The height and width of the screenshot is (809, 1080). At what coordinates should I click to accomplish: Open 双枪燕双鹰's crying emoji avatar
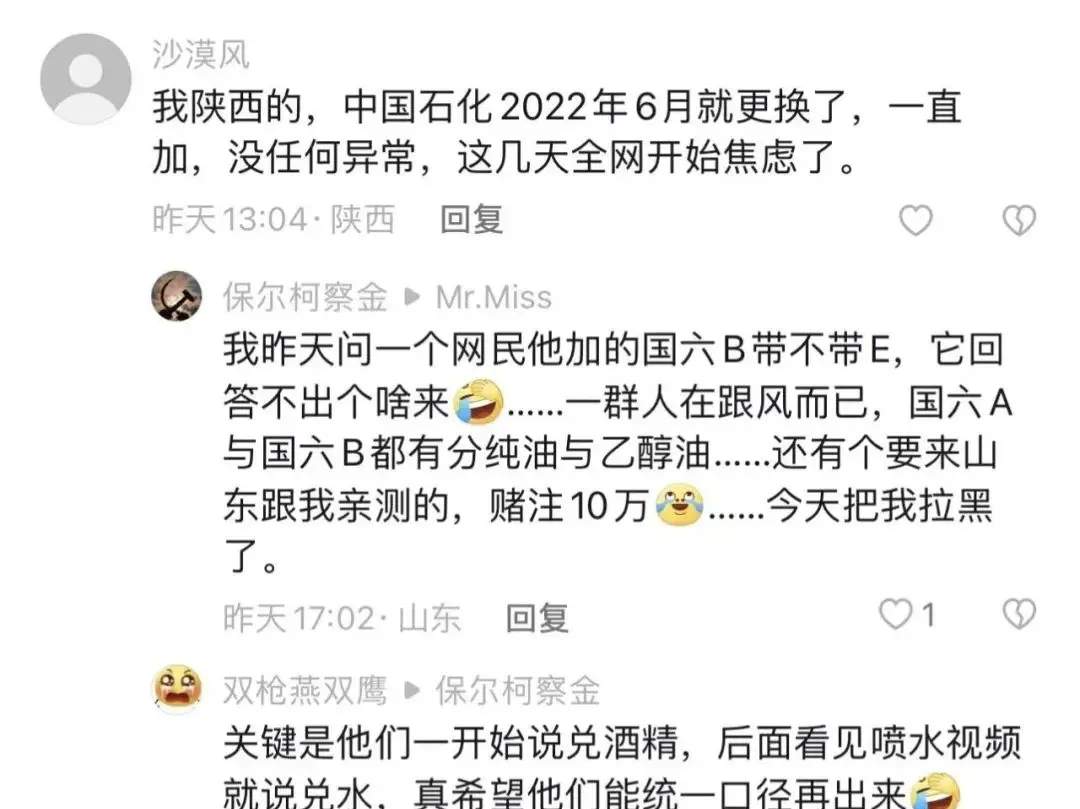[177, 689]
